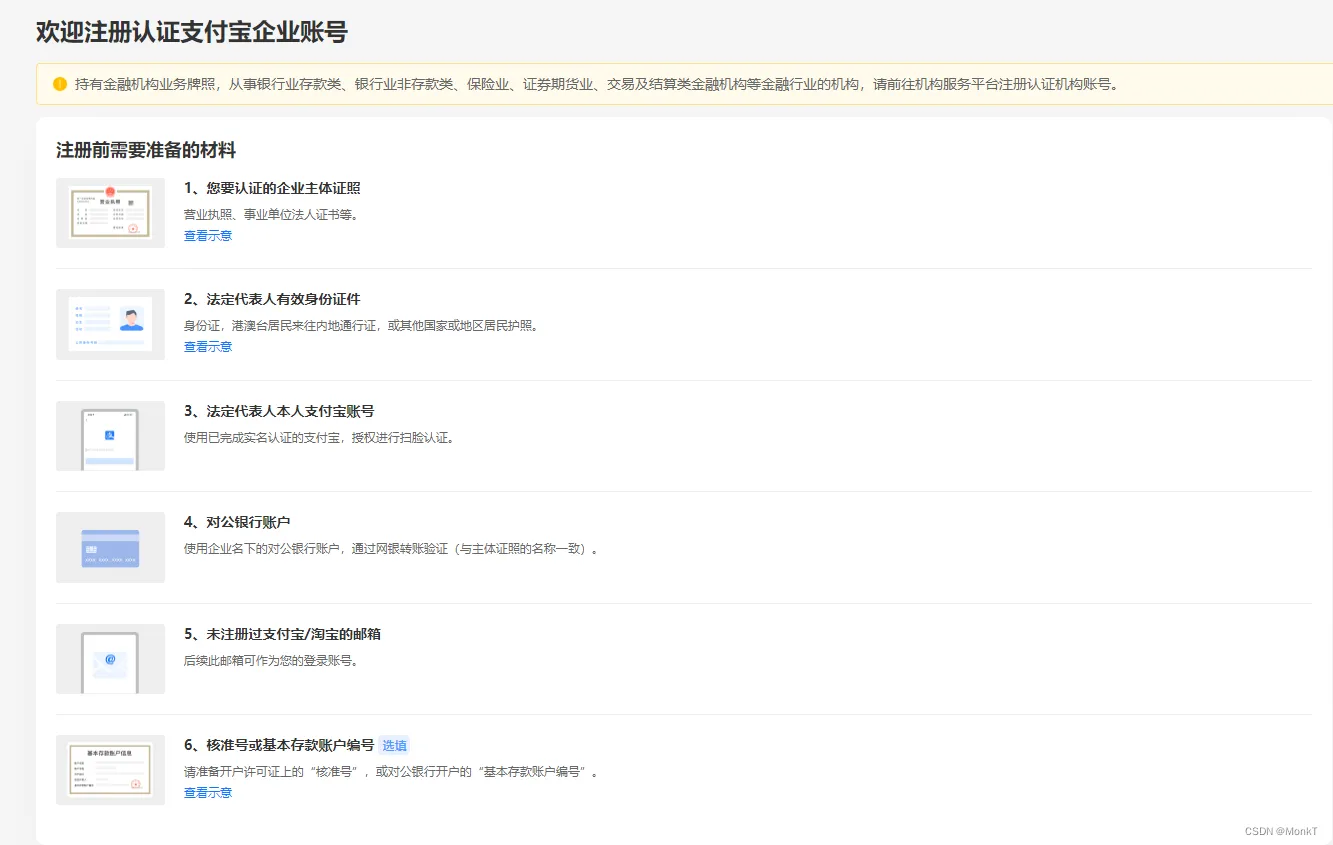Click the title 1、您要认证的企业主体证照
The height and width of the screenshot is (845, 1333).
(272, 188)
